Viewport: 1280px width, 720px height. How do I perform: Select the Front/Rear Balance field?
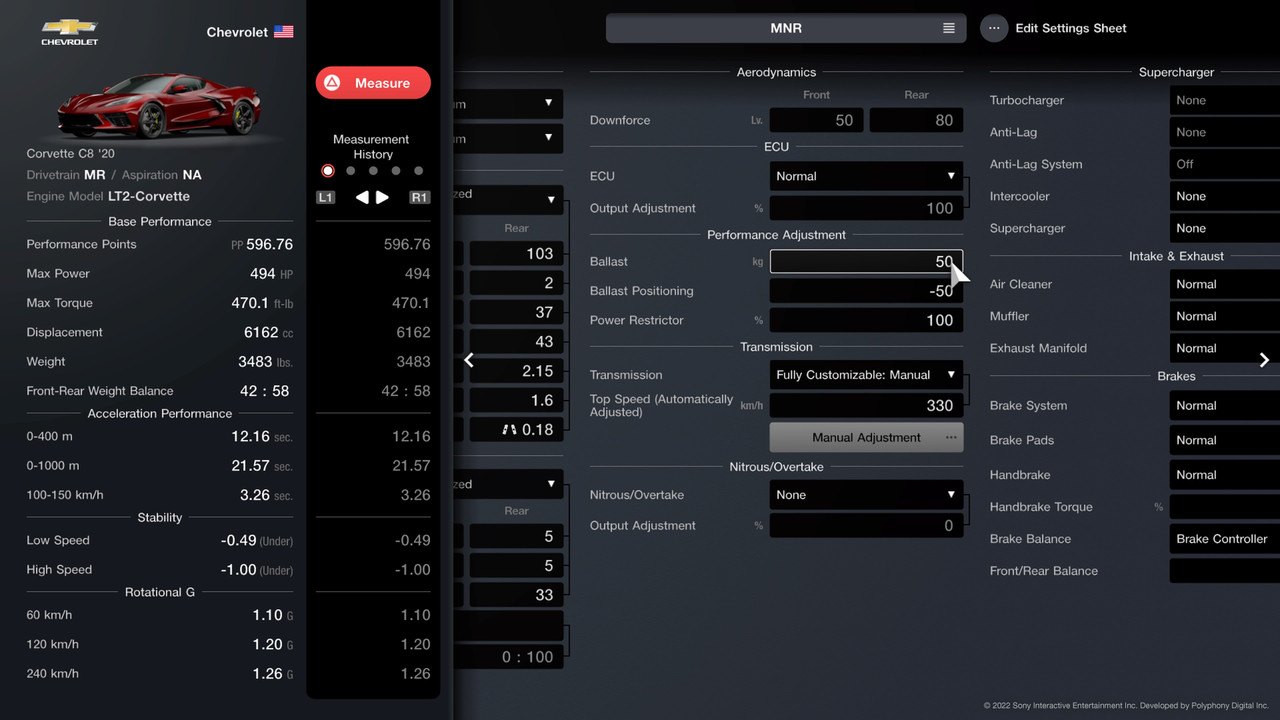(x=1225, y=571)
